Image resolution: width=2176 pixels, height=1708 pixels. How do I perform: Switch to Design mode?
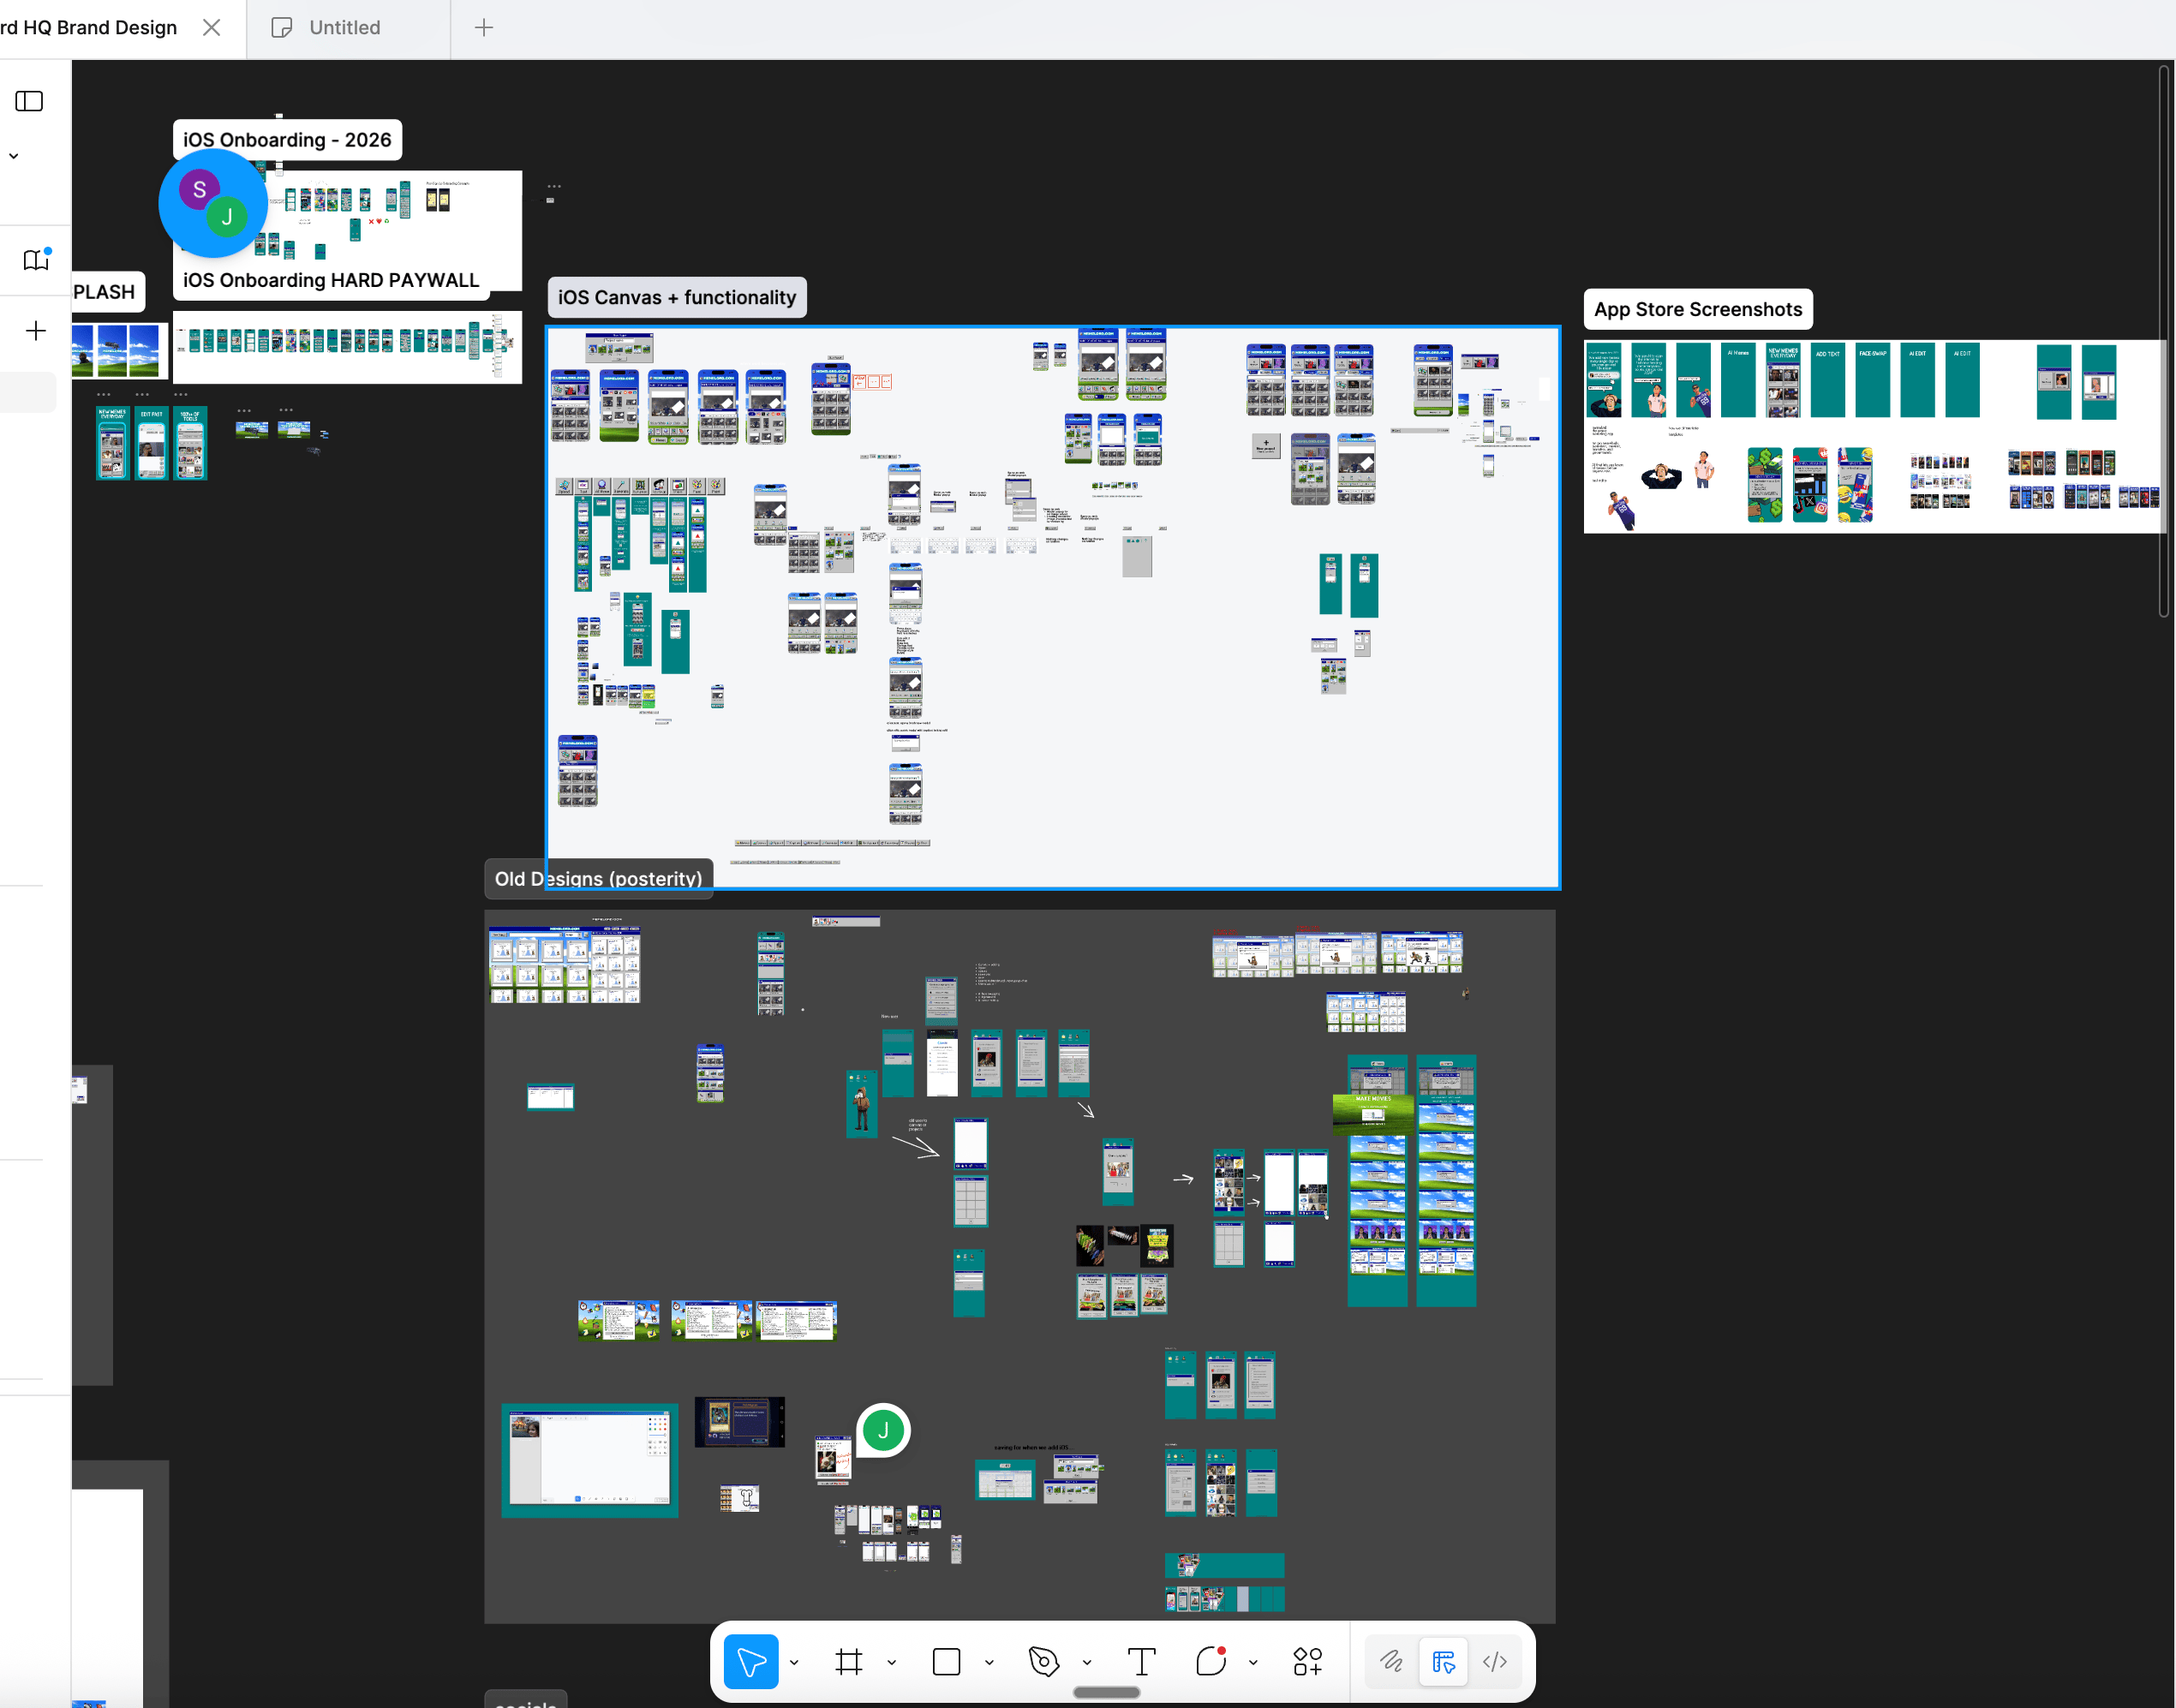click(1443, 1661)
